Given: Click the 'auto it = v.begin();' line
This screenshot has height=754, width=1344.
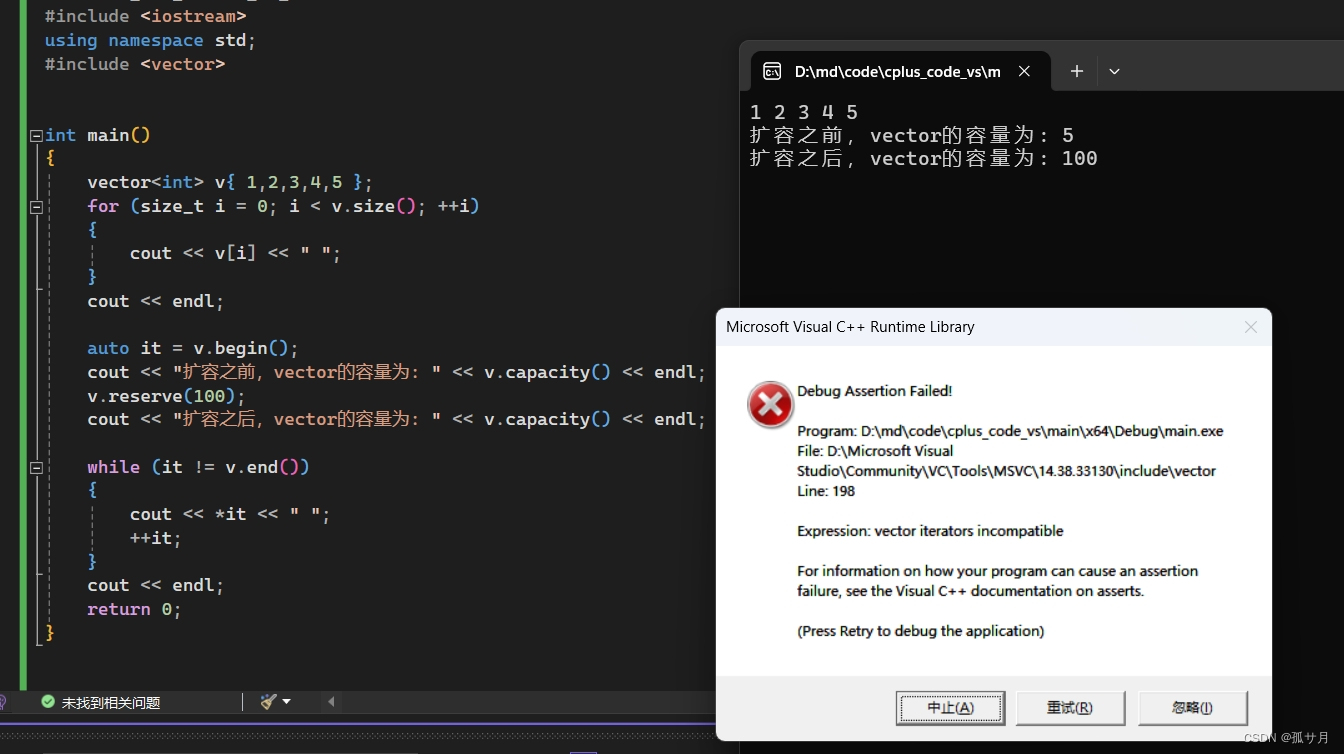Looking at the screenshot, I should [193, 348].
